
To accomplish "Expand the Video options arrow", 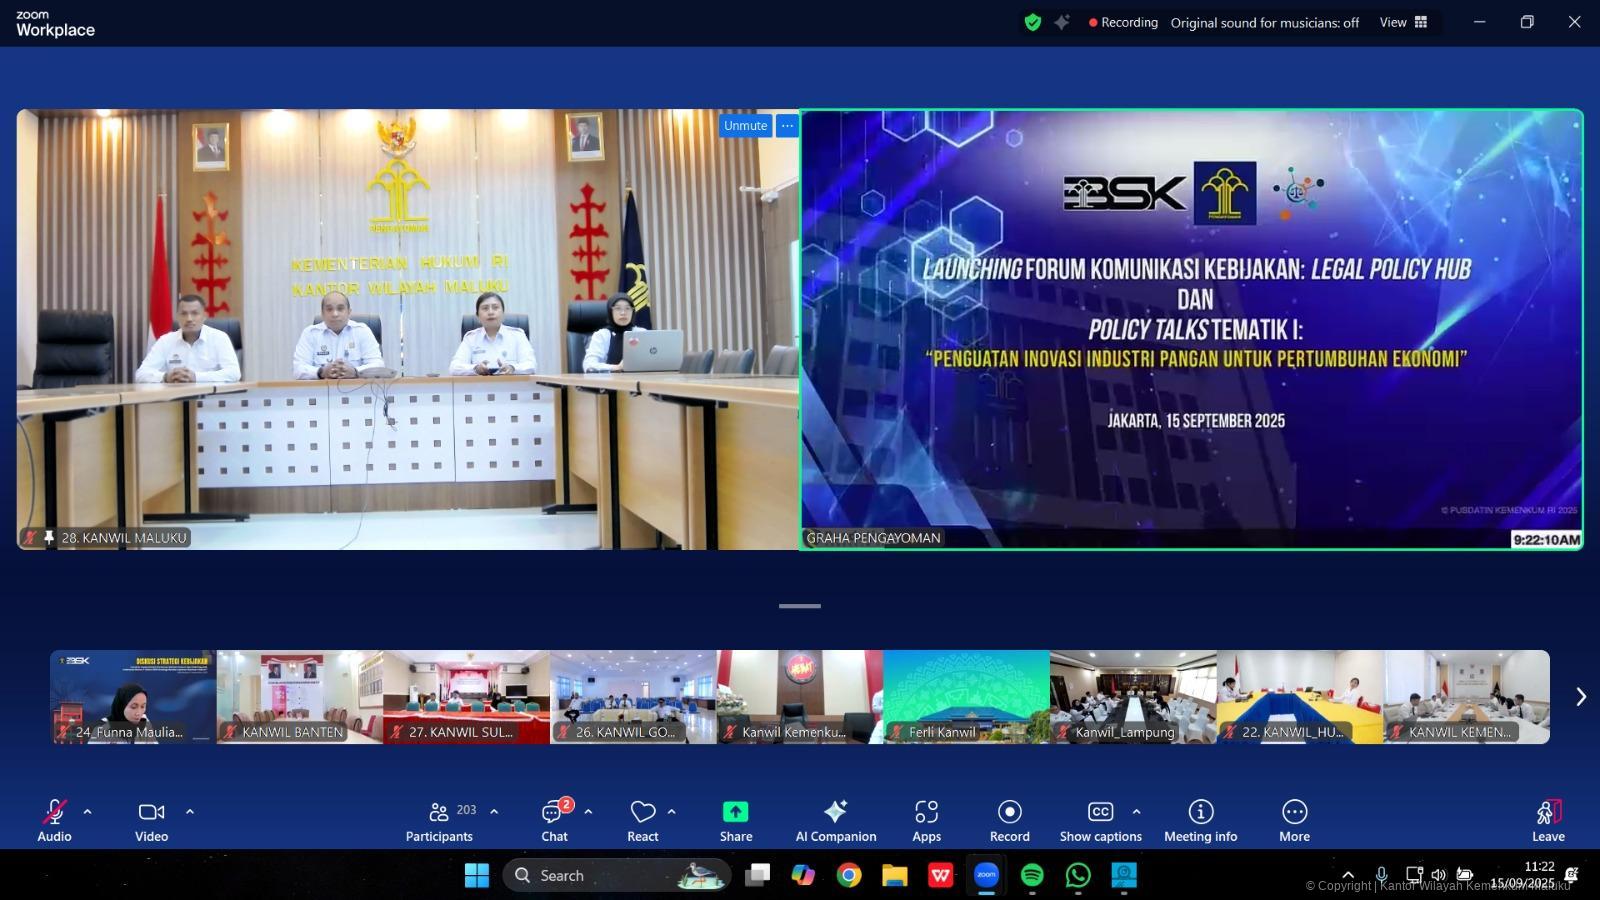I will click(190, 812).
